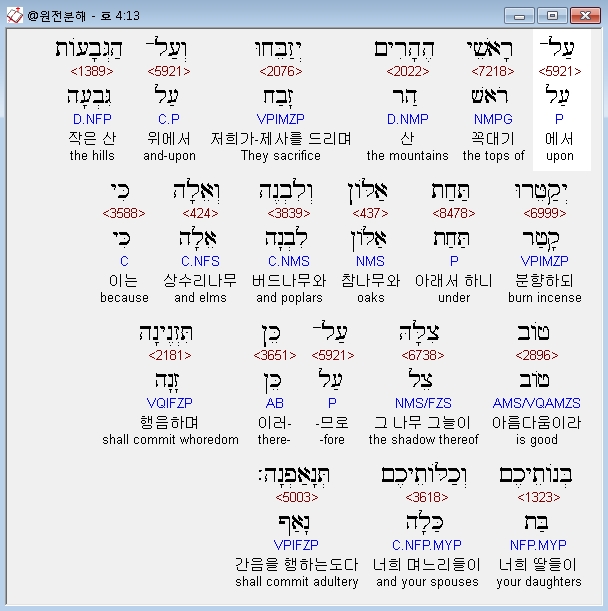This screenshot has width=608, height=611.
Task: Click the English gloss "and elms"
Action: 200,298
